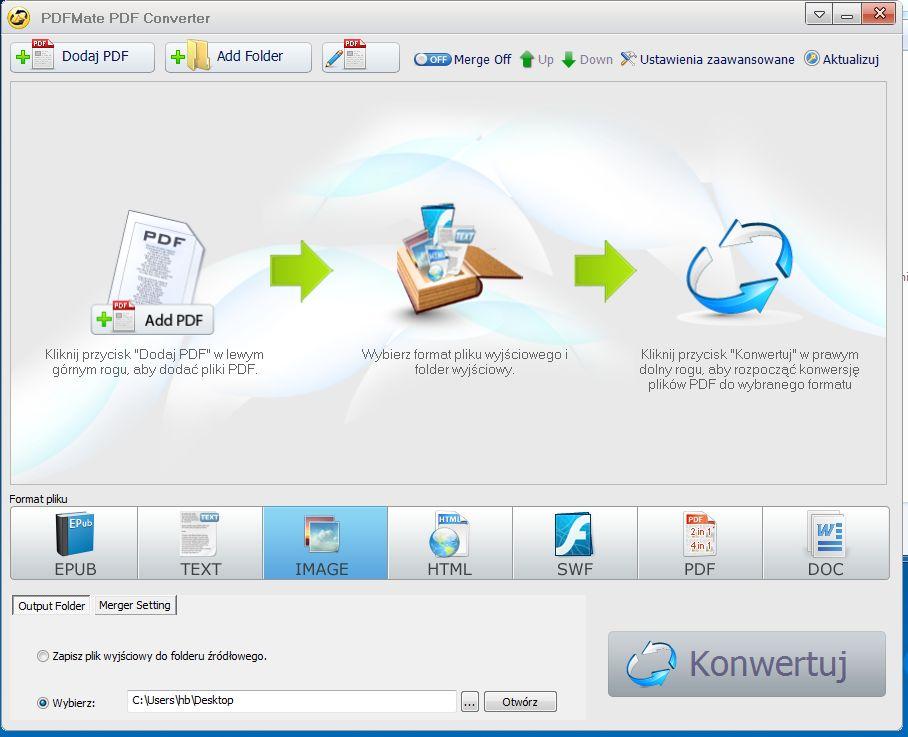Move file Down with green arrow
The height and width of the screenshot is (737, 908).
point(587,59)
